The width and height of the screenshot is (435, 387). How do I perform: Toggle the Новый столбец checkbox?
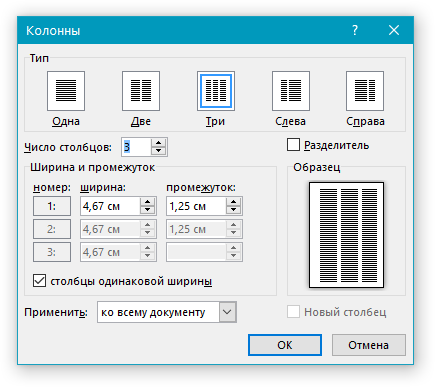click(x=293, y=312)
